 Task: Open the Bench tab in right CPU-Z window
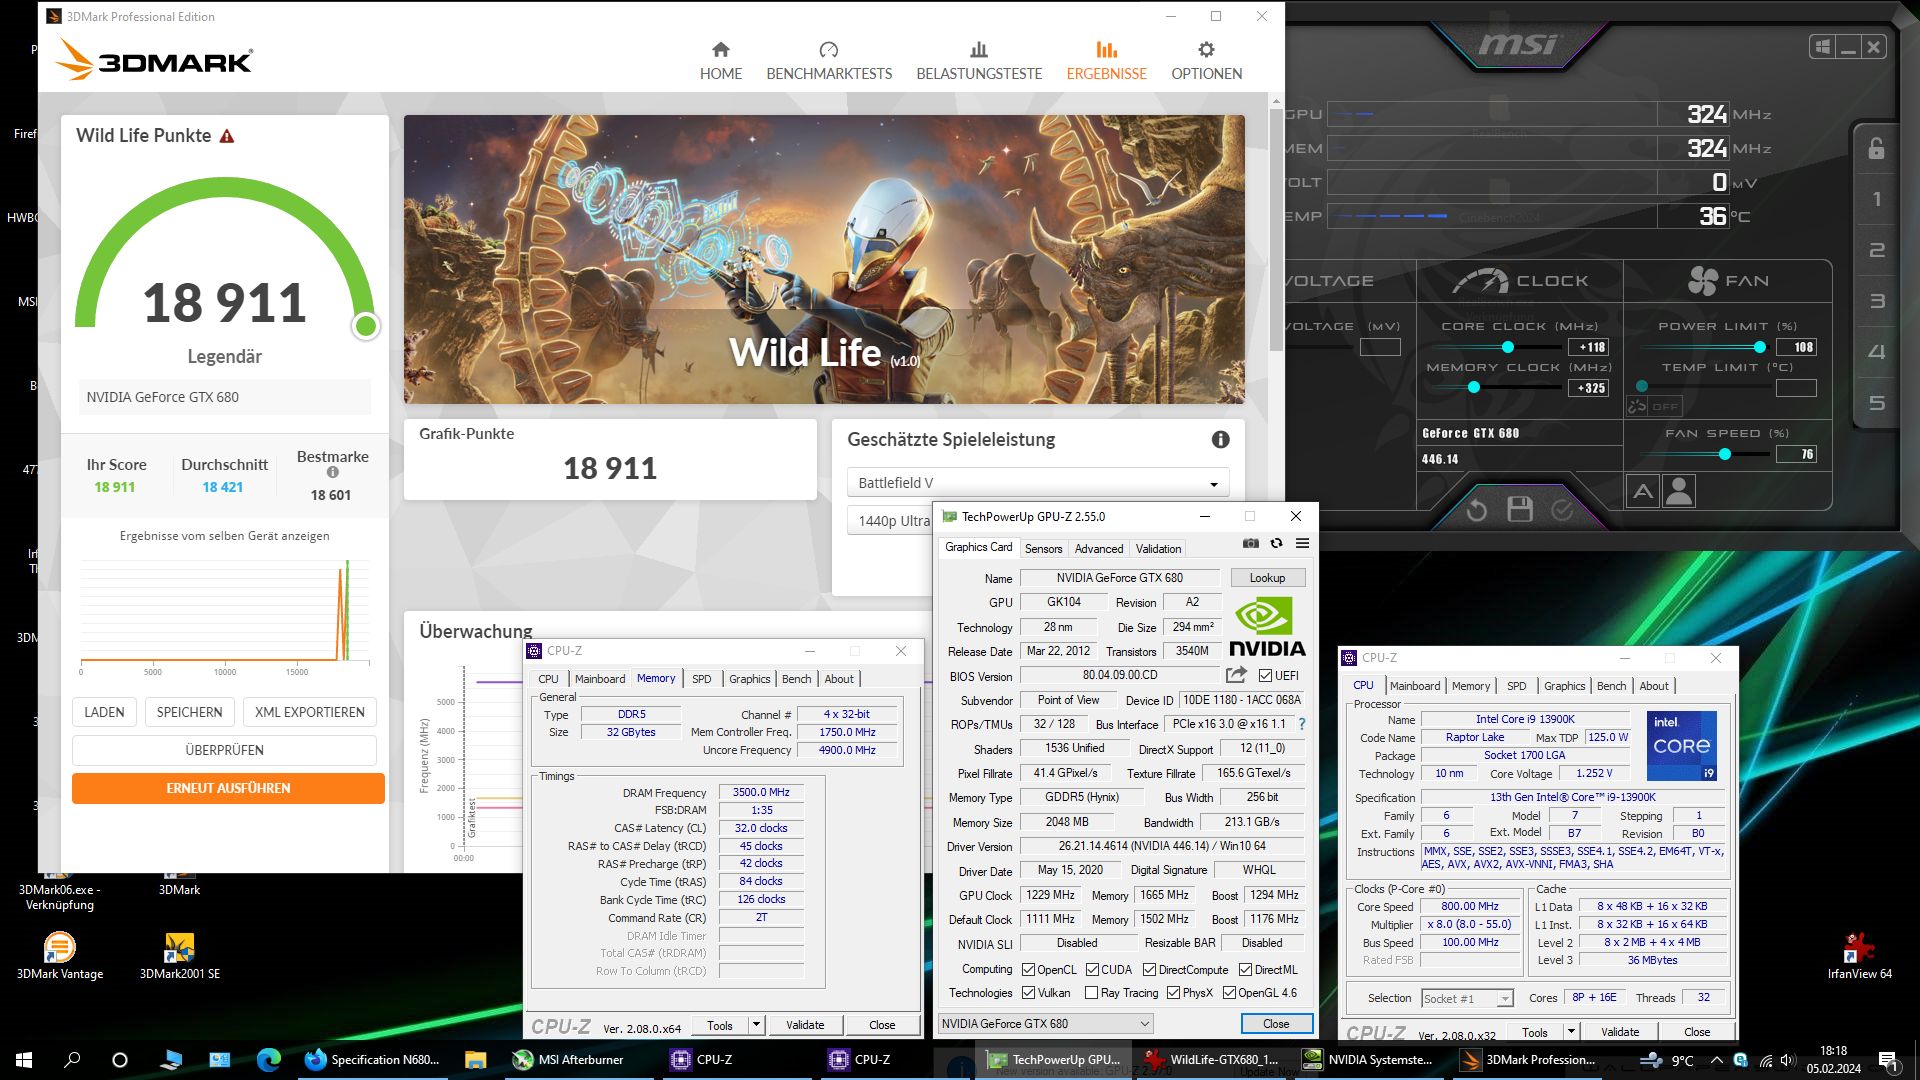click(x=1611, y=686)
